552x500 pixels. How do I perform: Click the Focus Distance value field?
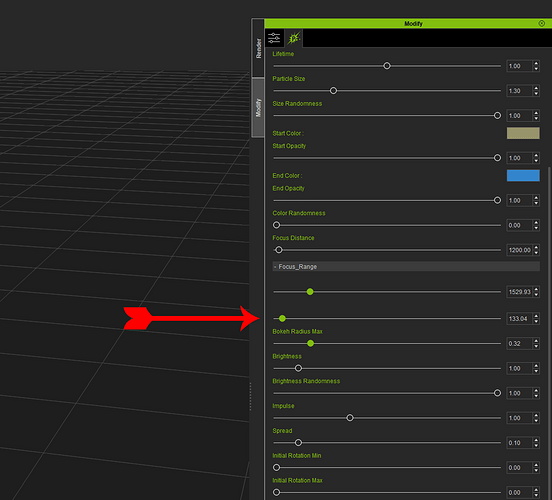(x=519, y=250)
